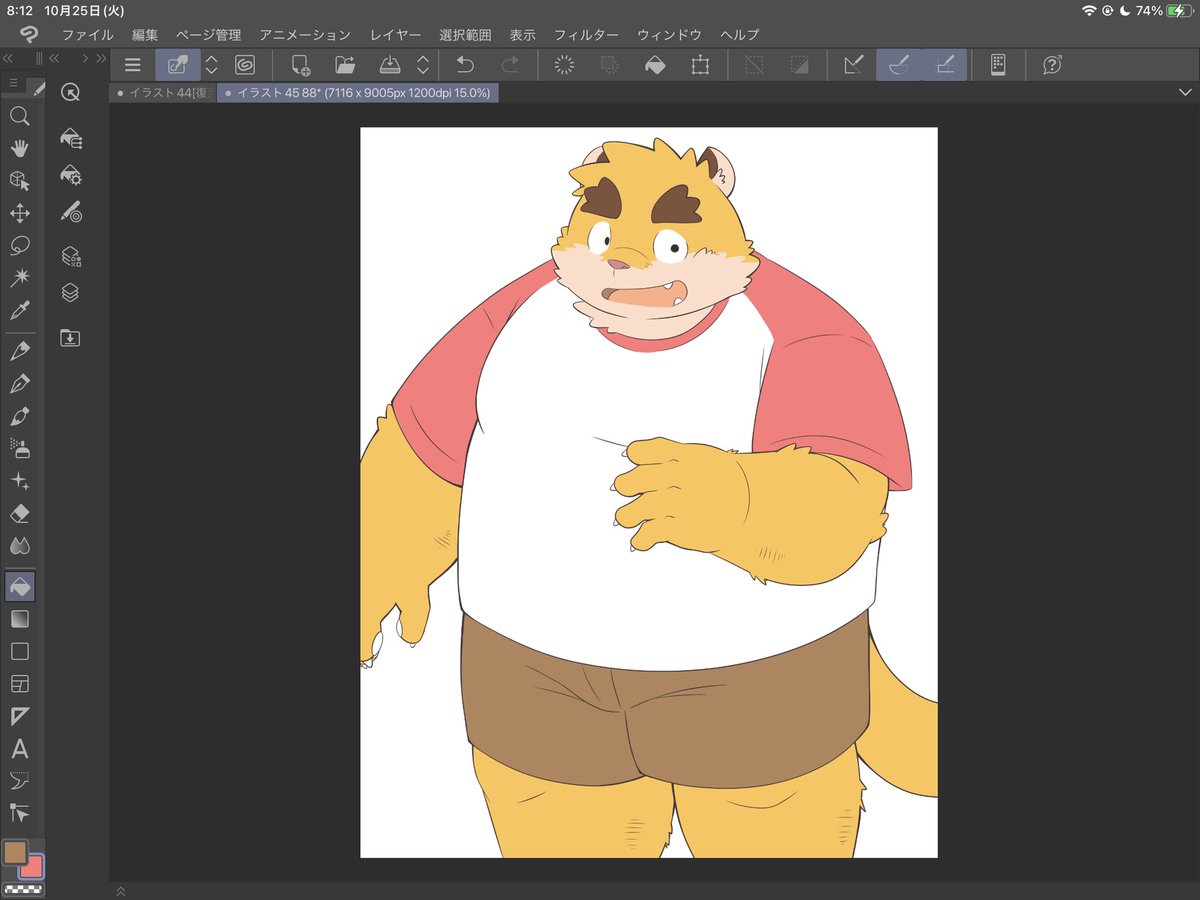Select the Eraser tool
This screenshot has height=900, width=1200.
coord(19,513)
